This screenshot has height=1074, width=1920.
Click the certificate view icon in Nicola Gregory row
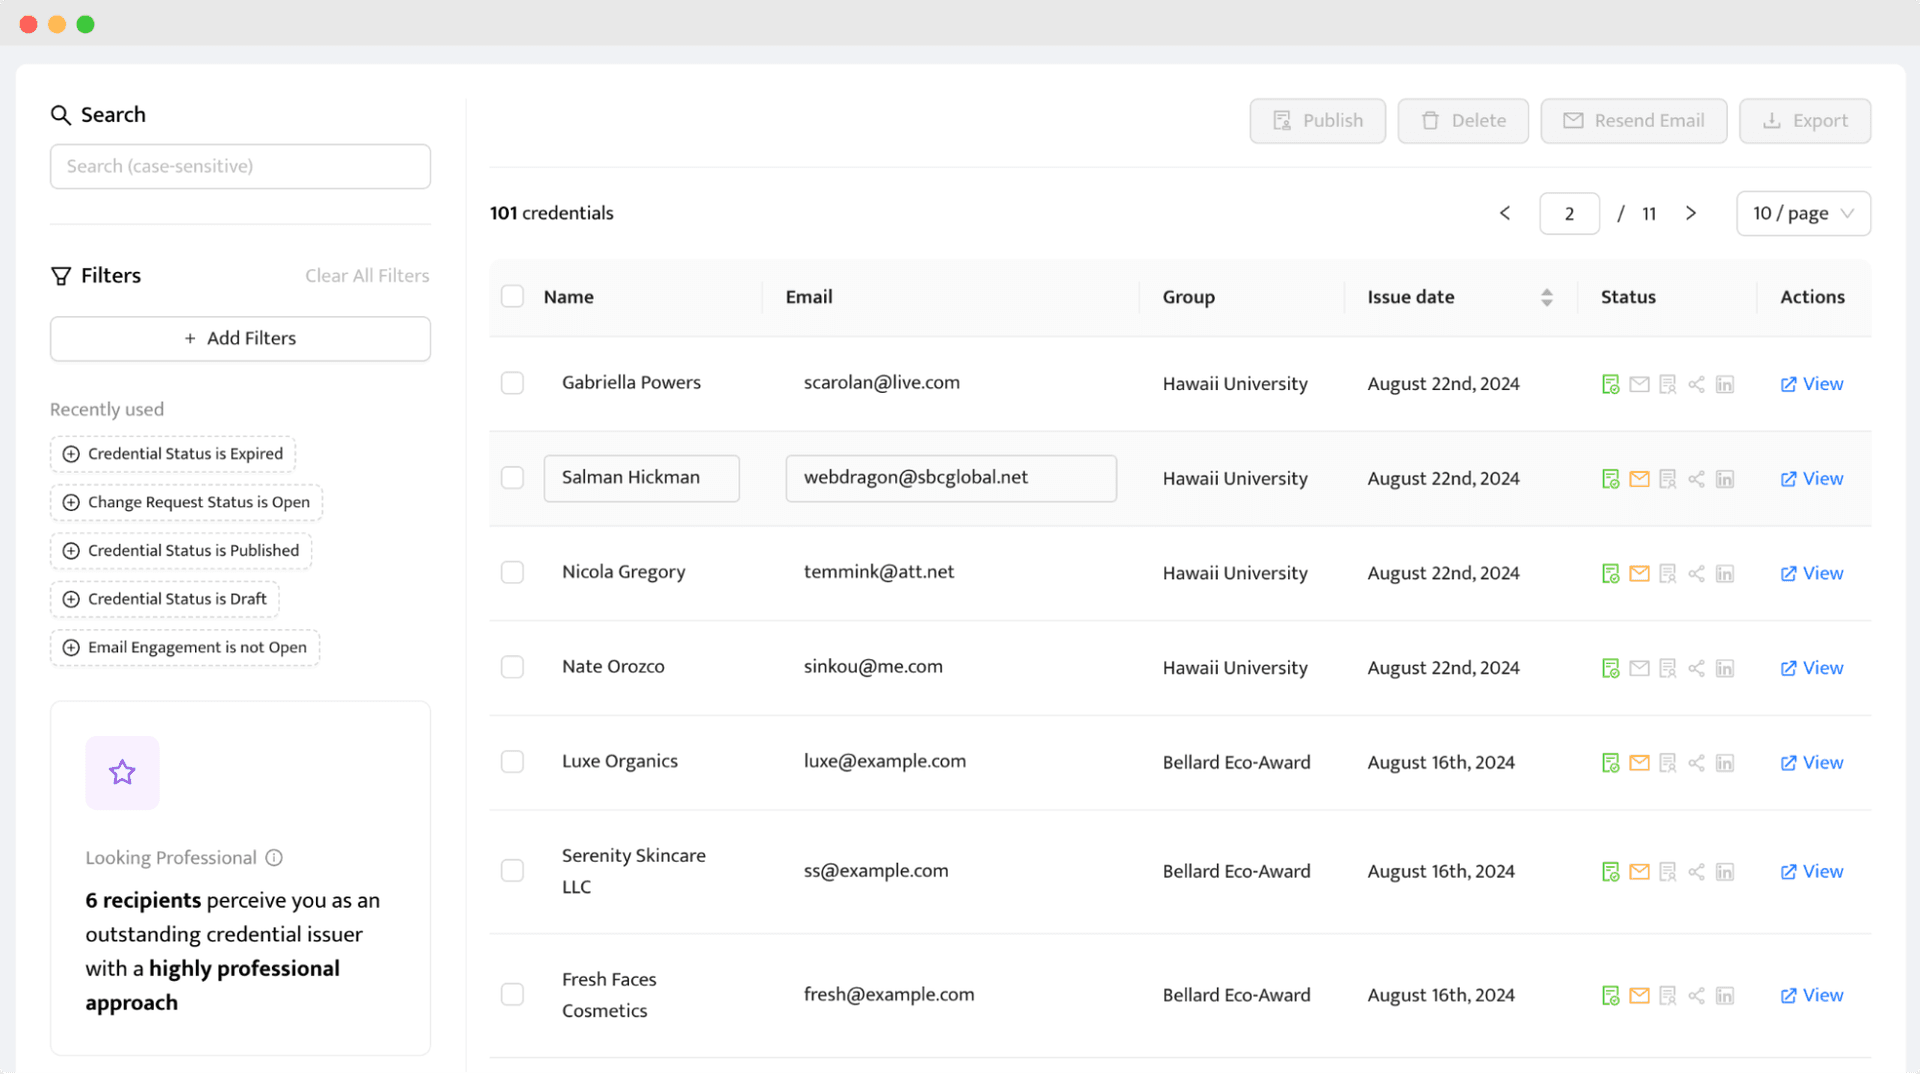pyautogui.click(x=1667, y=574)
